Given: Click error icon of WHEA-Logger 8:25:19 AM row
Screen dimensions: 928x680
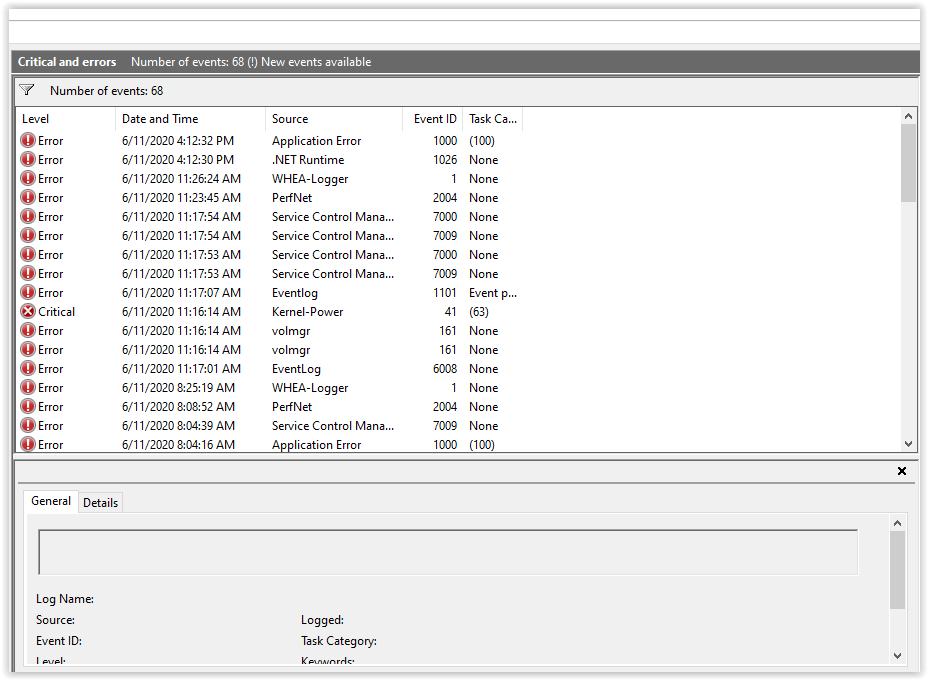Looking at the screenshot, I should click(28, 387).
